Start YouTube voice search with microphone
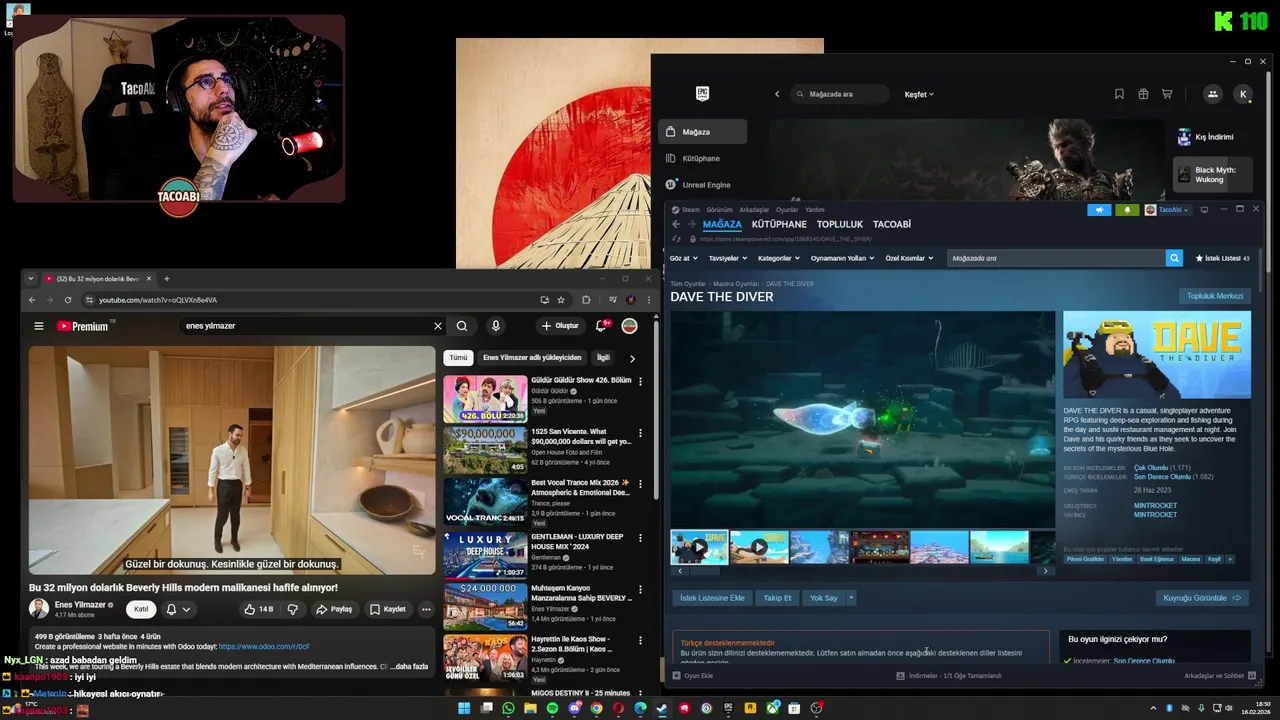This screenshot has width=1280, height=720. [x=495, y=326]
